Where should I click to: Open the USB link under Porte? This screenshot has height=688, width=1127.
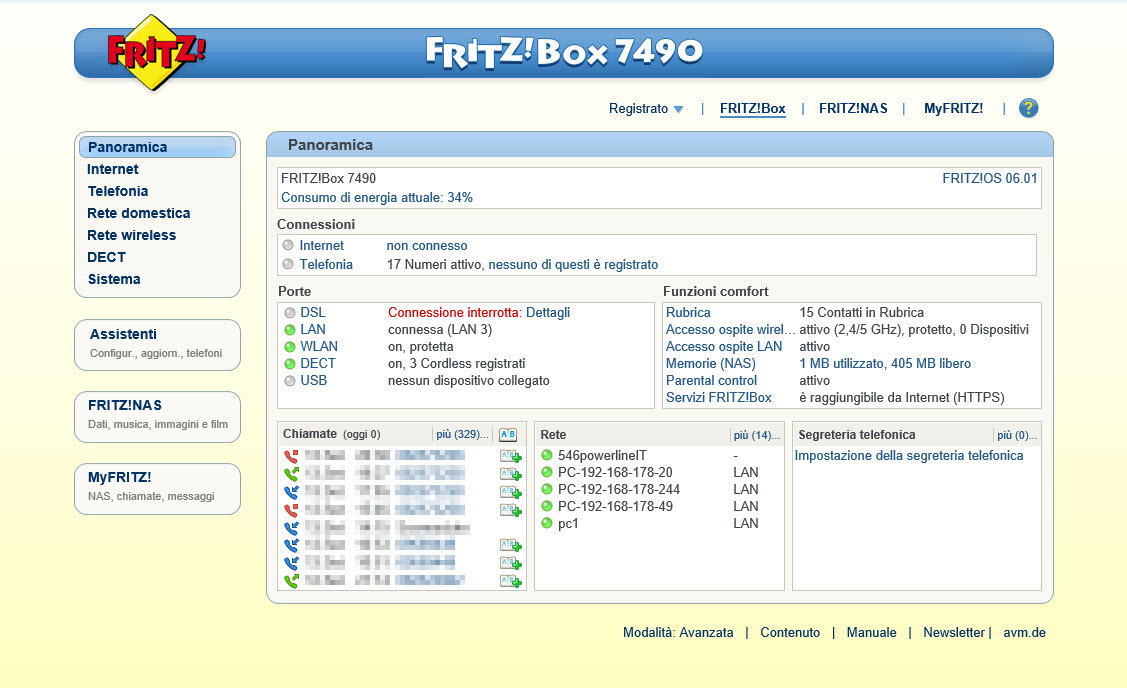click(x=313, y=381)
